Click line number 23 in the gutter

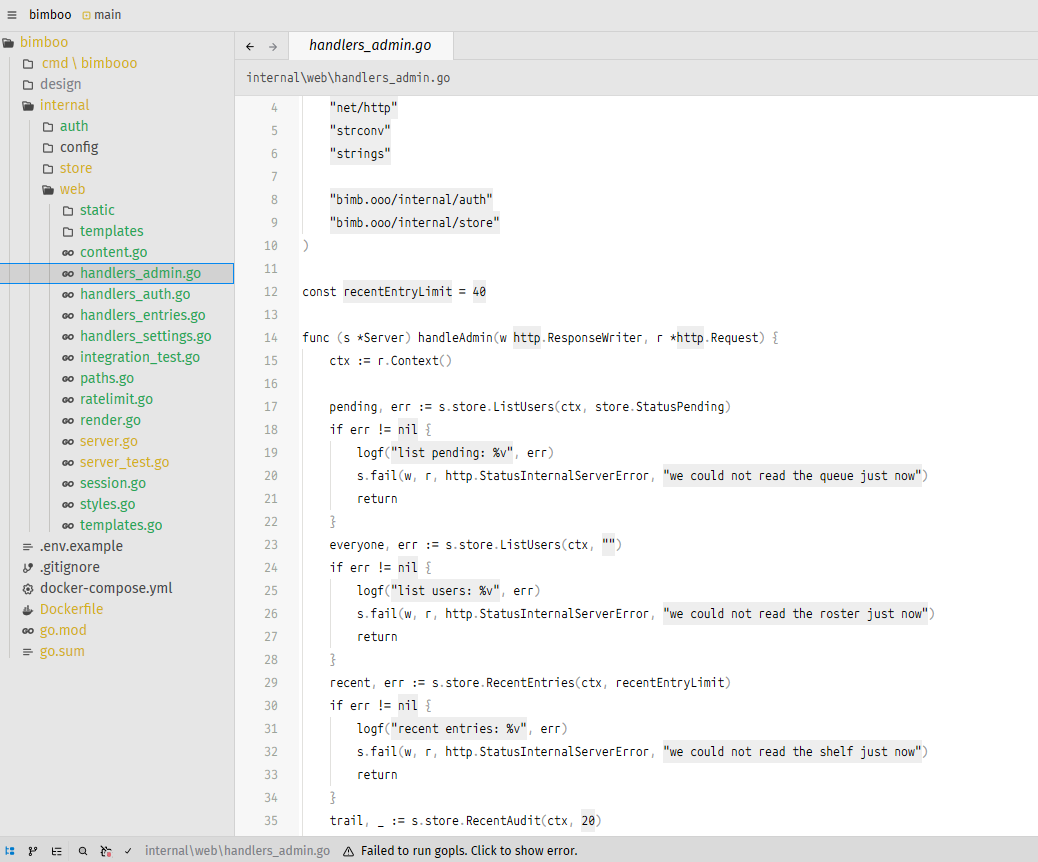[x=271, y=545]
